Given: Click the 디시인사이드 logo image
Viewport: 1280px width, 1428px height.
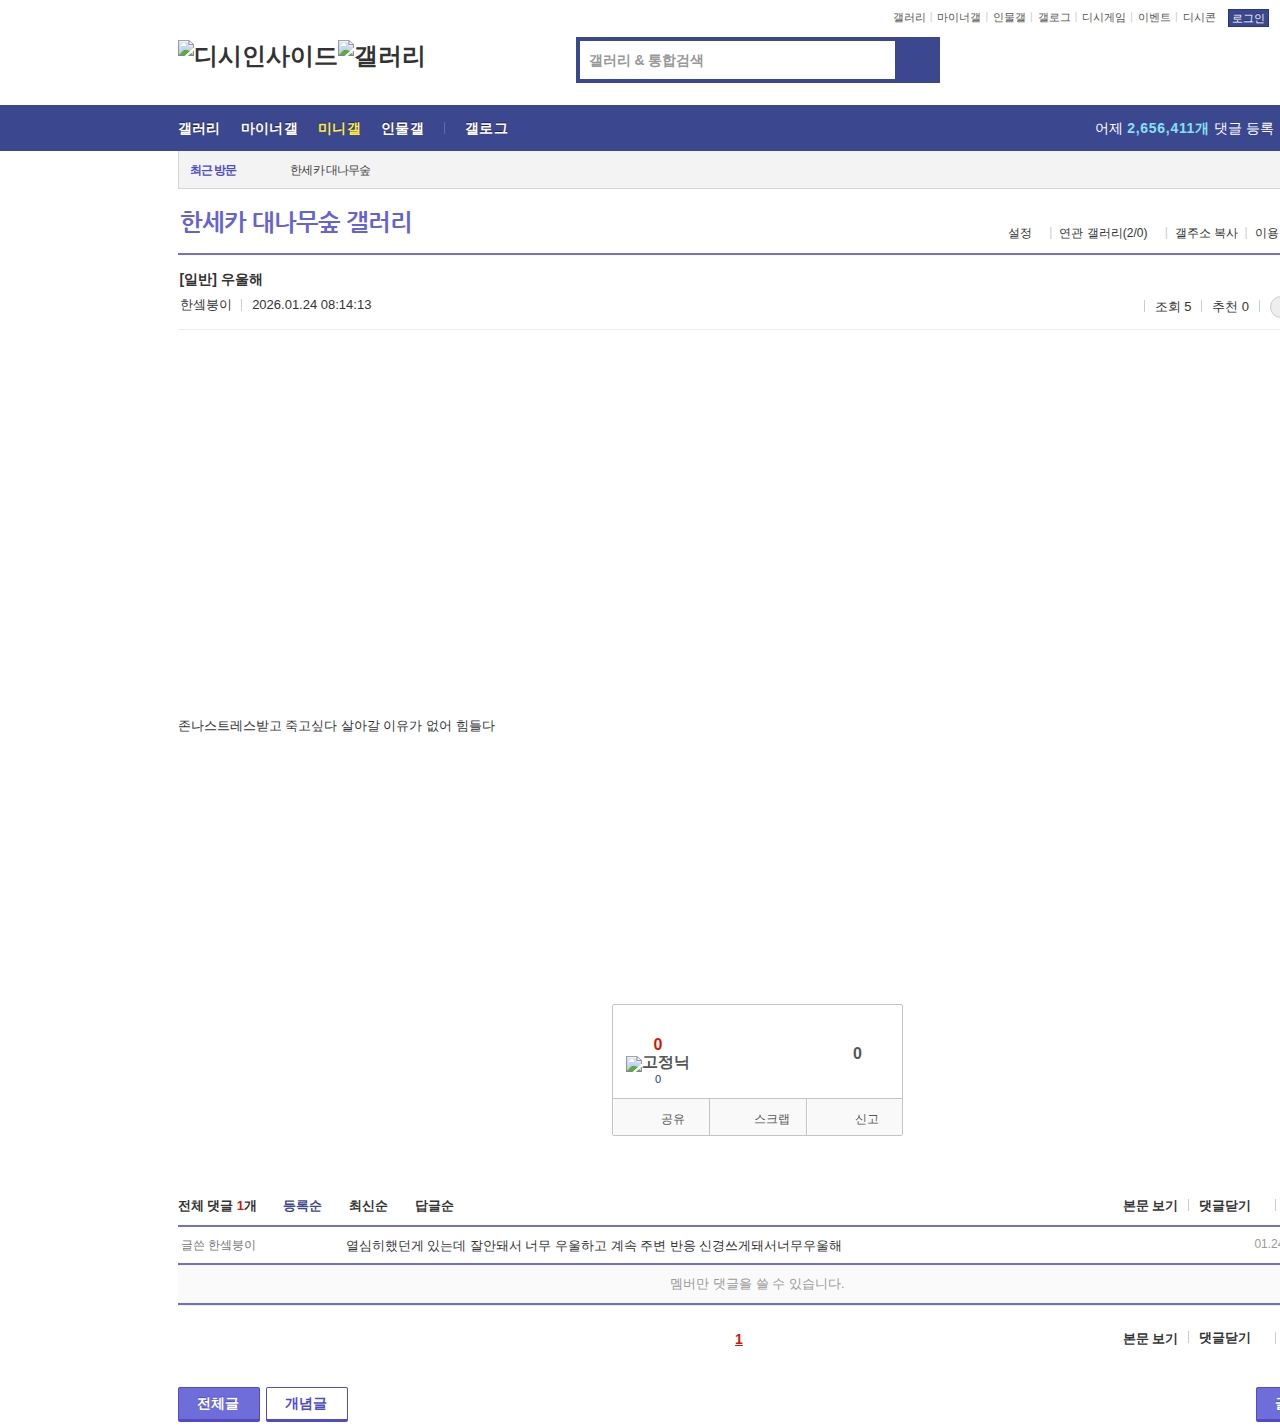Looking at the screenshot, I should [258, 55].
